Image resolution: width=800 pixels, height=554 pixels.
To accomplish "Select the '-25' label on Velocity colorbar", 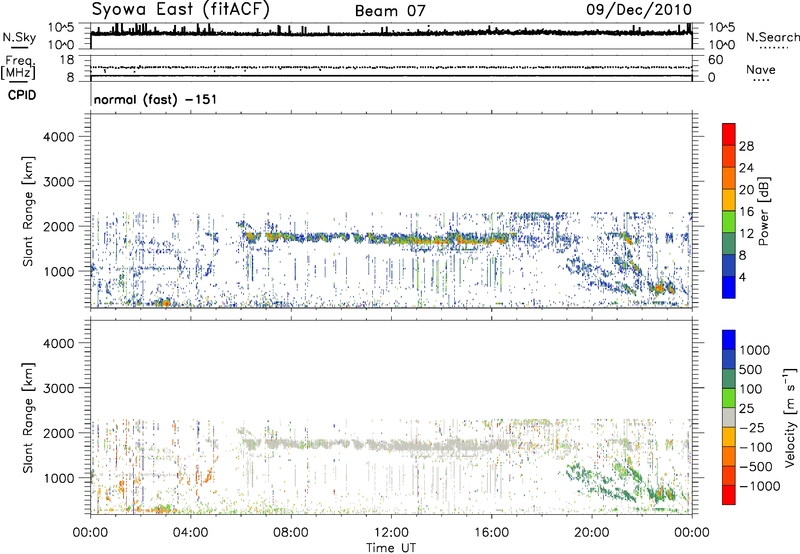I will [x=752, y=427].
